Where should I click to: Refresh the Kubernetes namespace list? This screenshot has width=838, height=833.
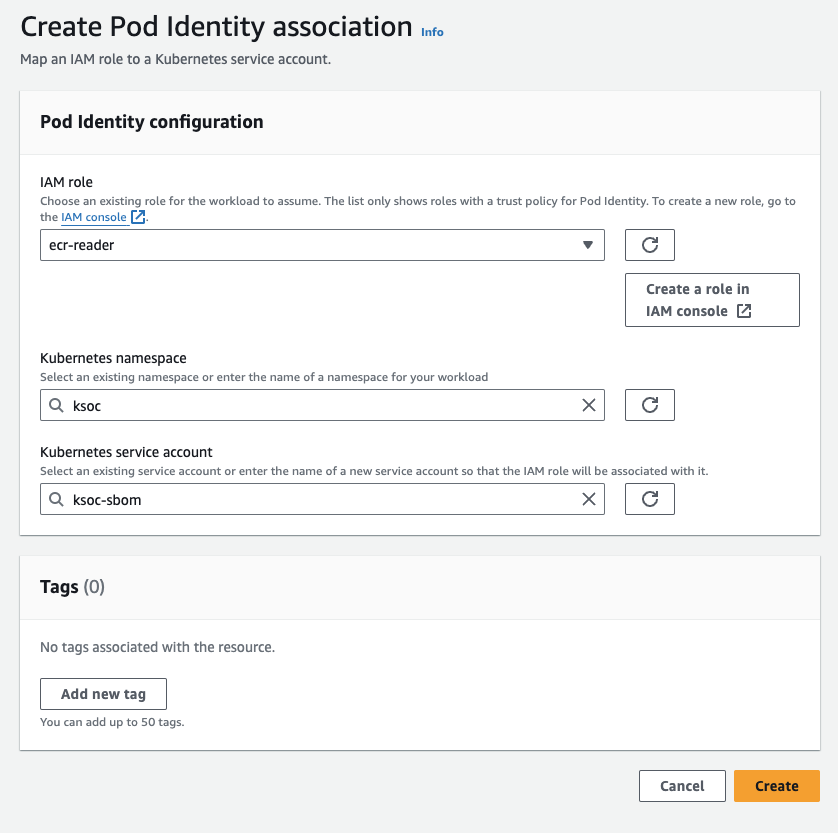click(649, 405)
